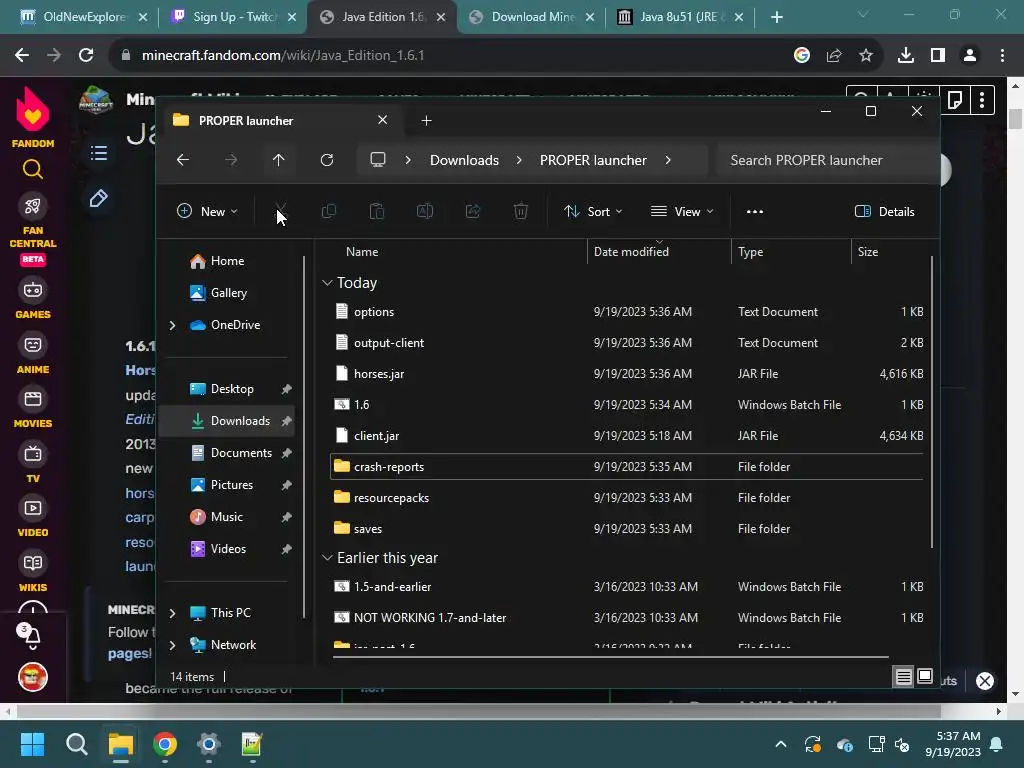
Task: Switch to details list view icon
Action: tap(903, 677)
